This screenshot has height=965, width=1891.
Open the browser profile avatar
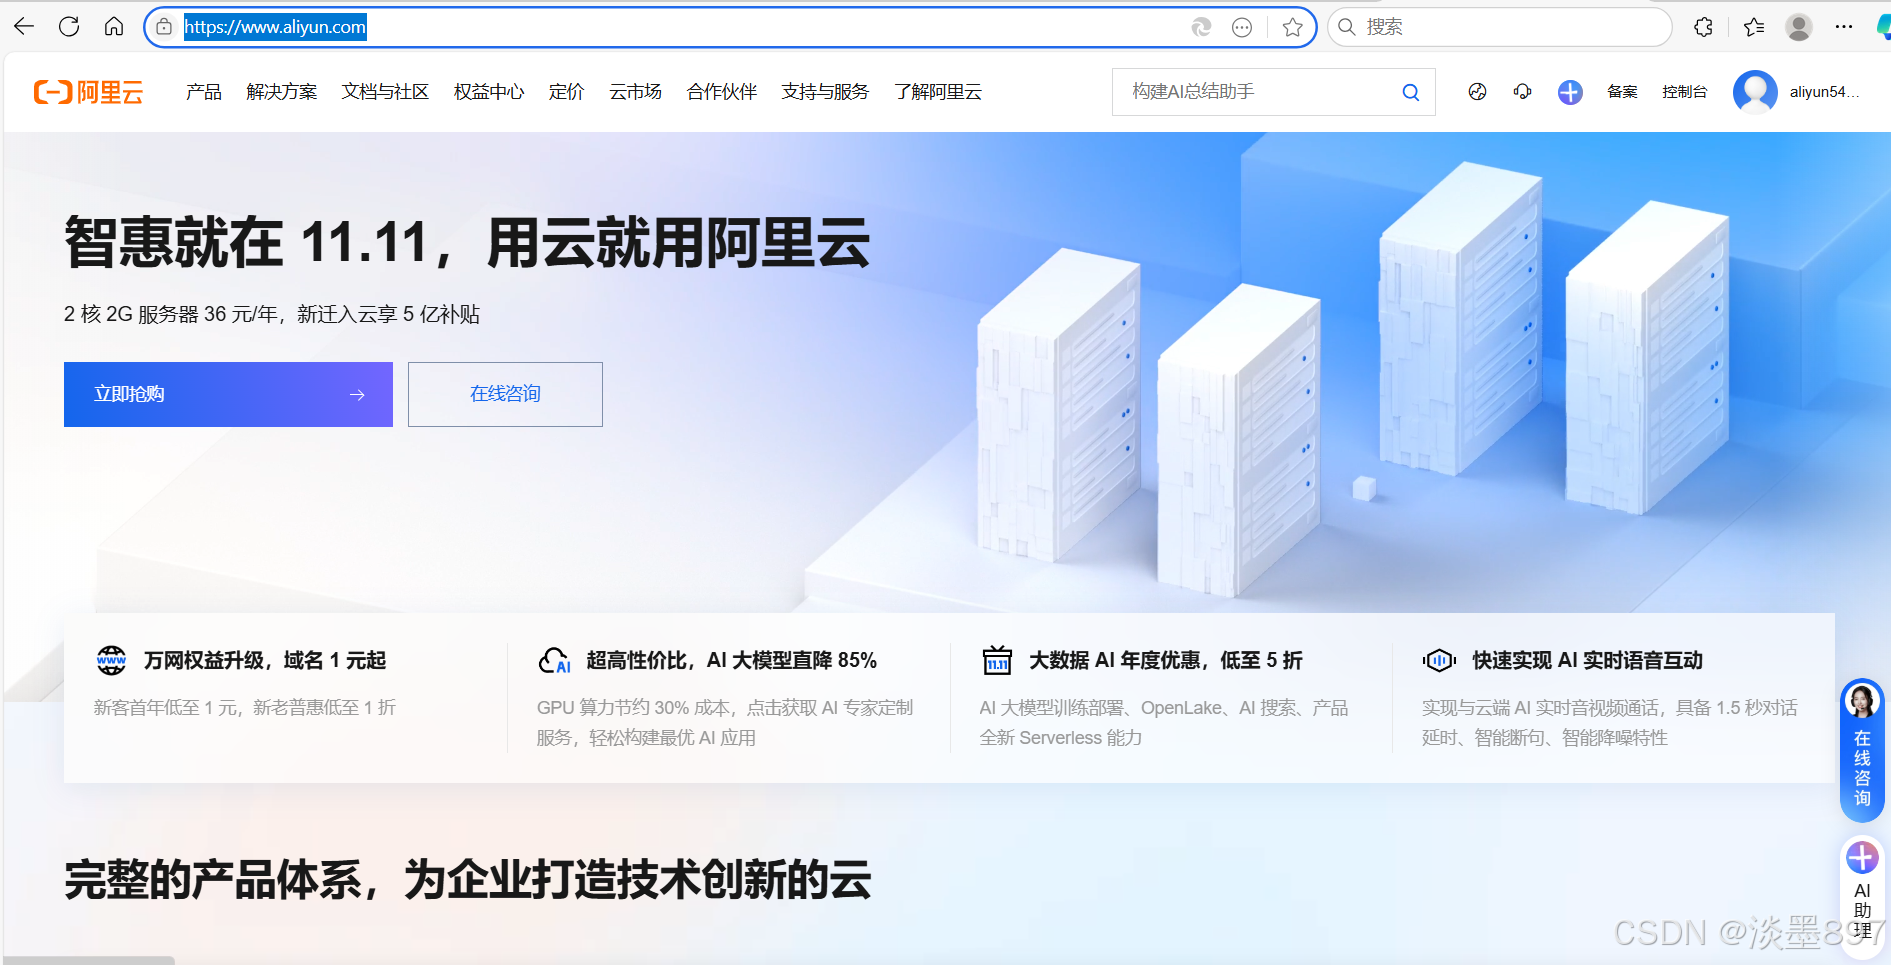coord(1799,27)
